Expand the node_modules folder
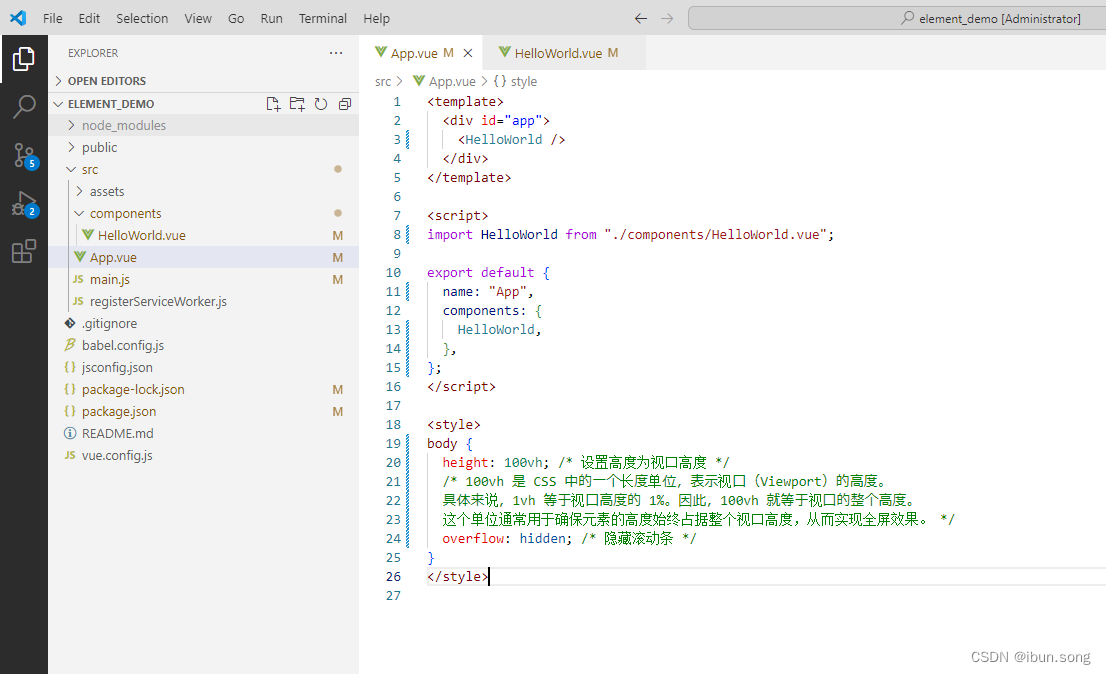Image resolution: width=1106 pixels, height=674 pixels. [x=203, y=125]
